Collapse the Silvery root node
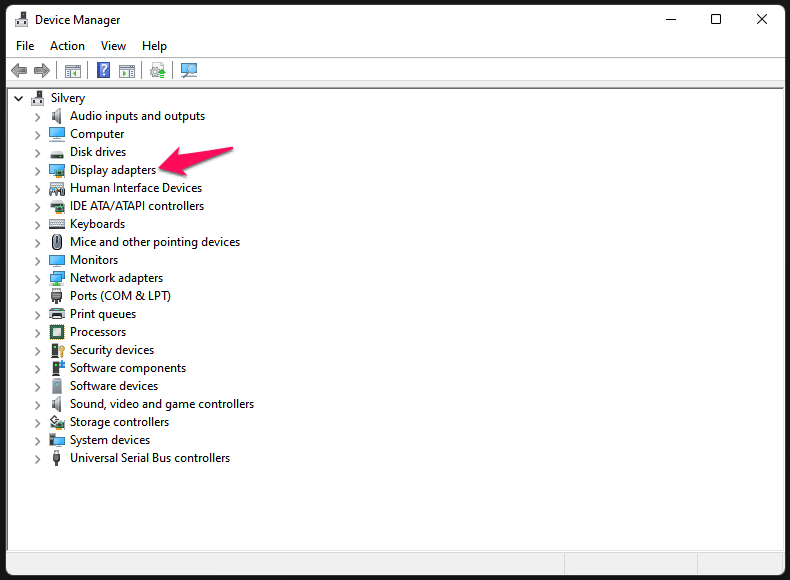Image resolution: width=790 pixels, height=580 pixels. tap(19, 98)
